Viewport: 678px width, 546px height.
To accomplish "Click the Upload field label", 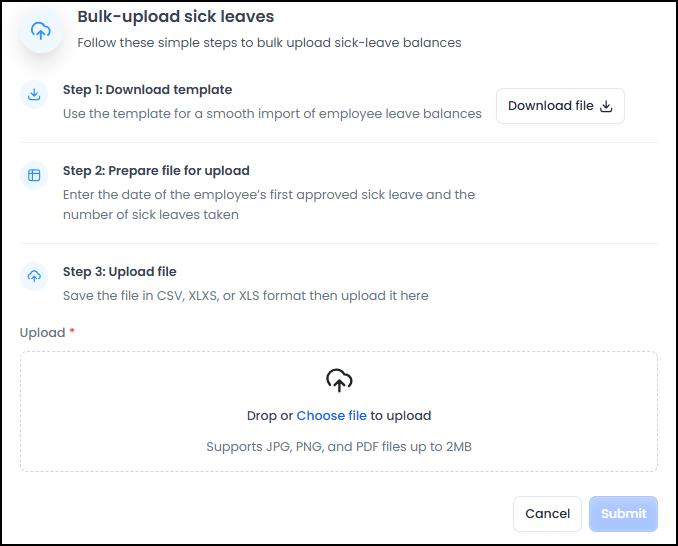I will tap(42, 332).
